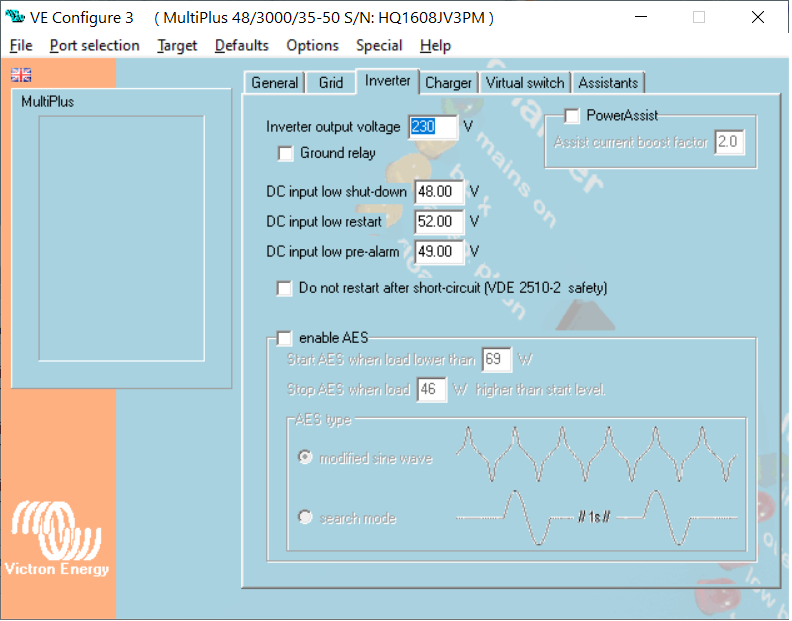Click the modified sine wave waveform graphic
The image size is (792, 621).
(596, 454)
